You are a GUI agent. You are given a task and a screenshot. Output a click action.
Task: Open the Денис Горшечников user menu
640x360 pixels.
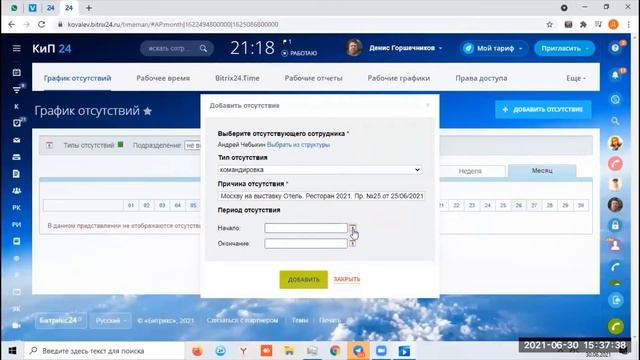click(x=406, y=48)
